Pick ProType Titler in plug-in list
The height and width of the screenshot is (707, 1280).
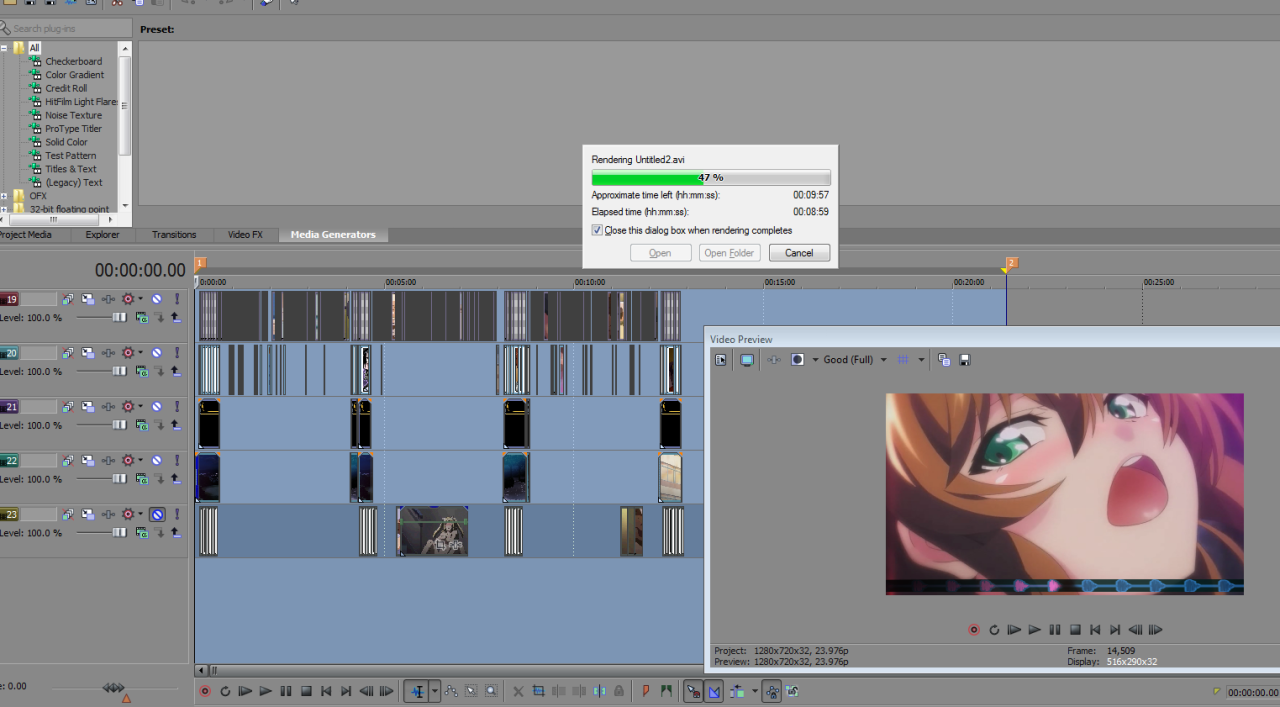pyautogui.click(x=73, y=129)
